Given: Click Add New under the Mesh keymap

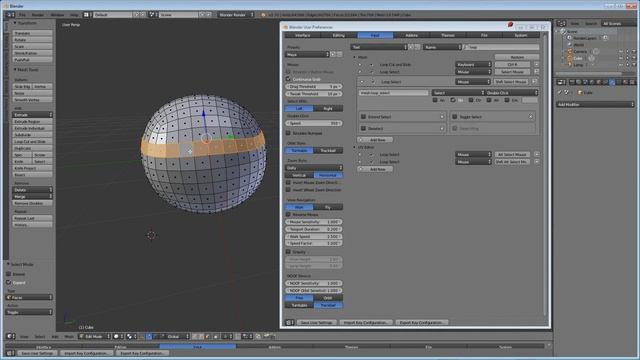Looking at the screenshot, I should 375,140.
